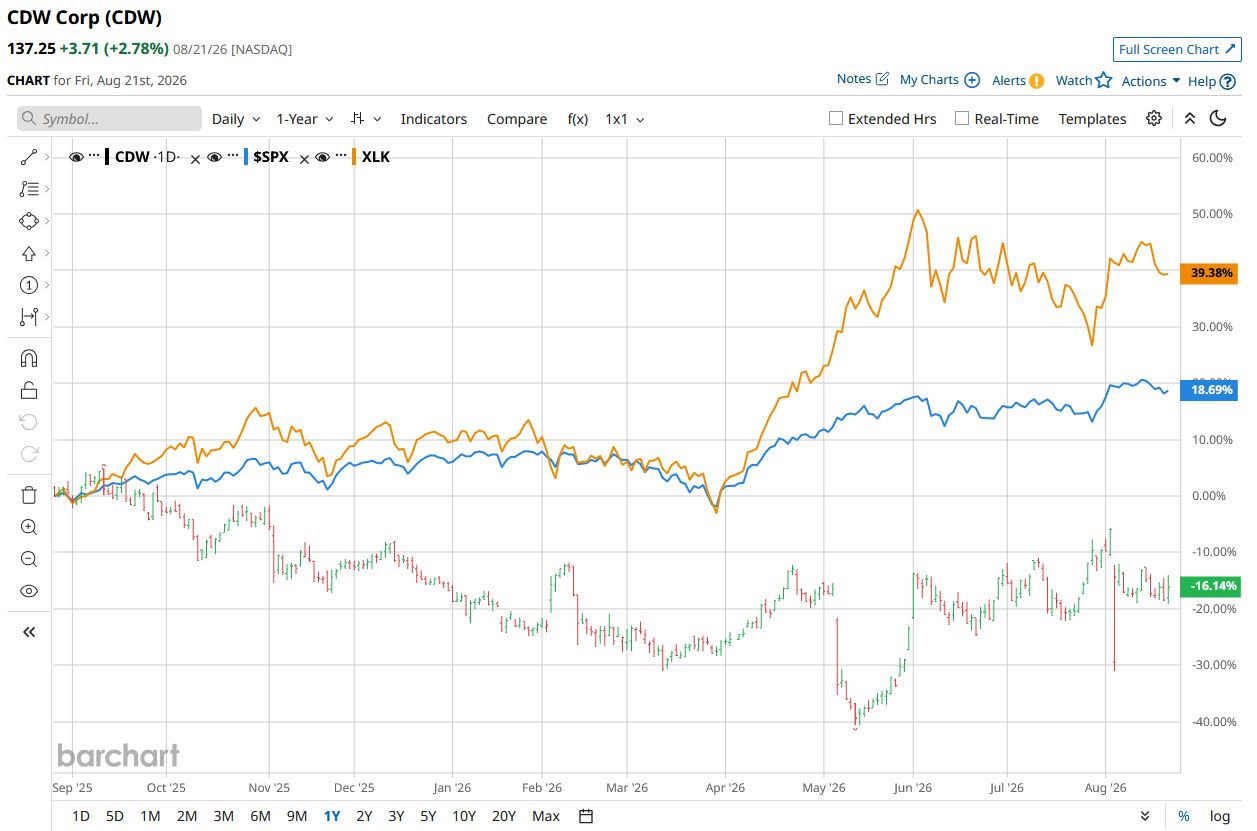Select the numbered circle annotation tool

[28, 285]
